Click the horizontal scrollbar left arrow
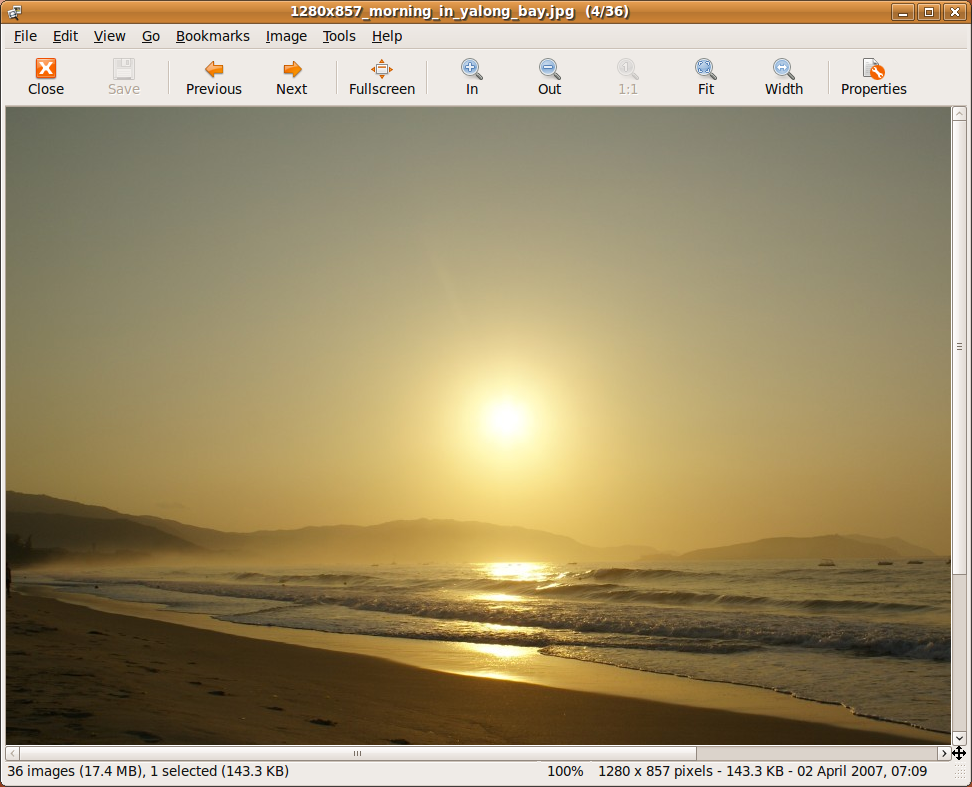The height and width of the screenshot is (787, 972). click(x=12, y=754)
